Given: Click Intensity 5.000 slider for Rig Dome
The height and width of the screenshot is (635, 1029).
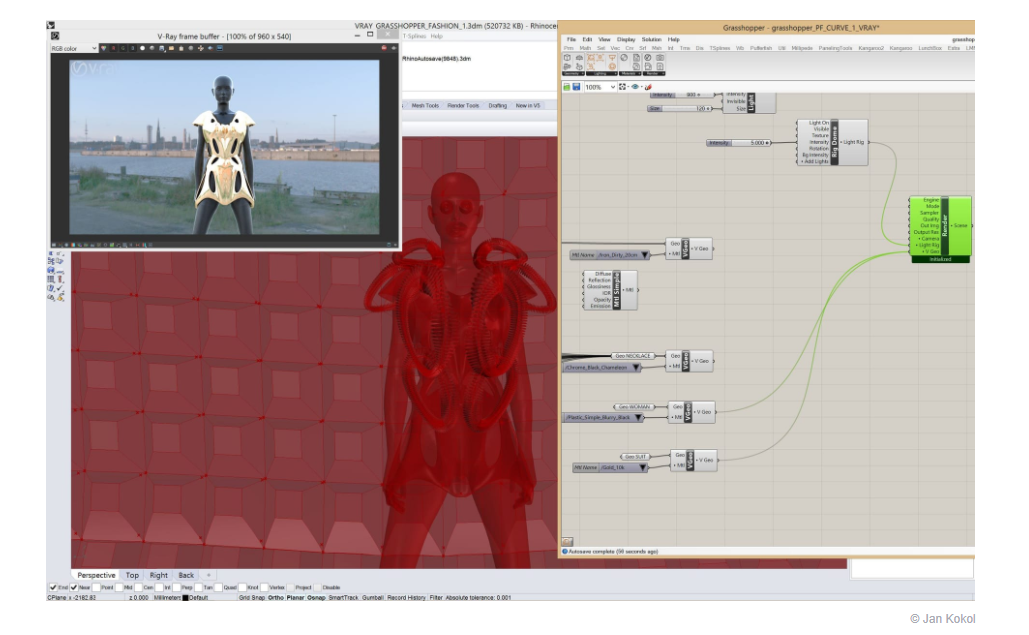Looking at the screenshot, I should pyautogui.click(x=738, y=143).
